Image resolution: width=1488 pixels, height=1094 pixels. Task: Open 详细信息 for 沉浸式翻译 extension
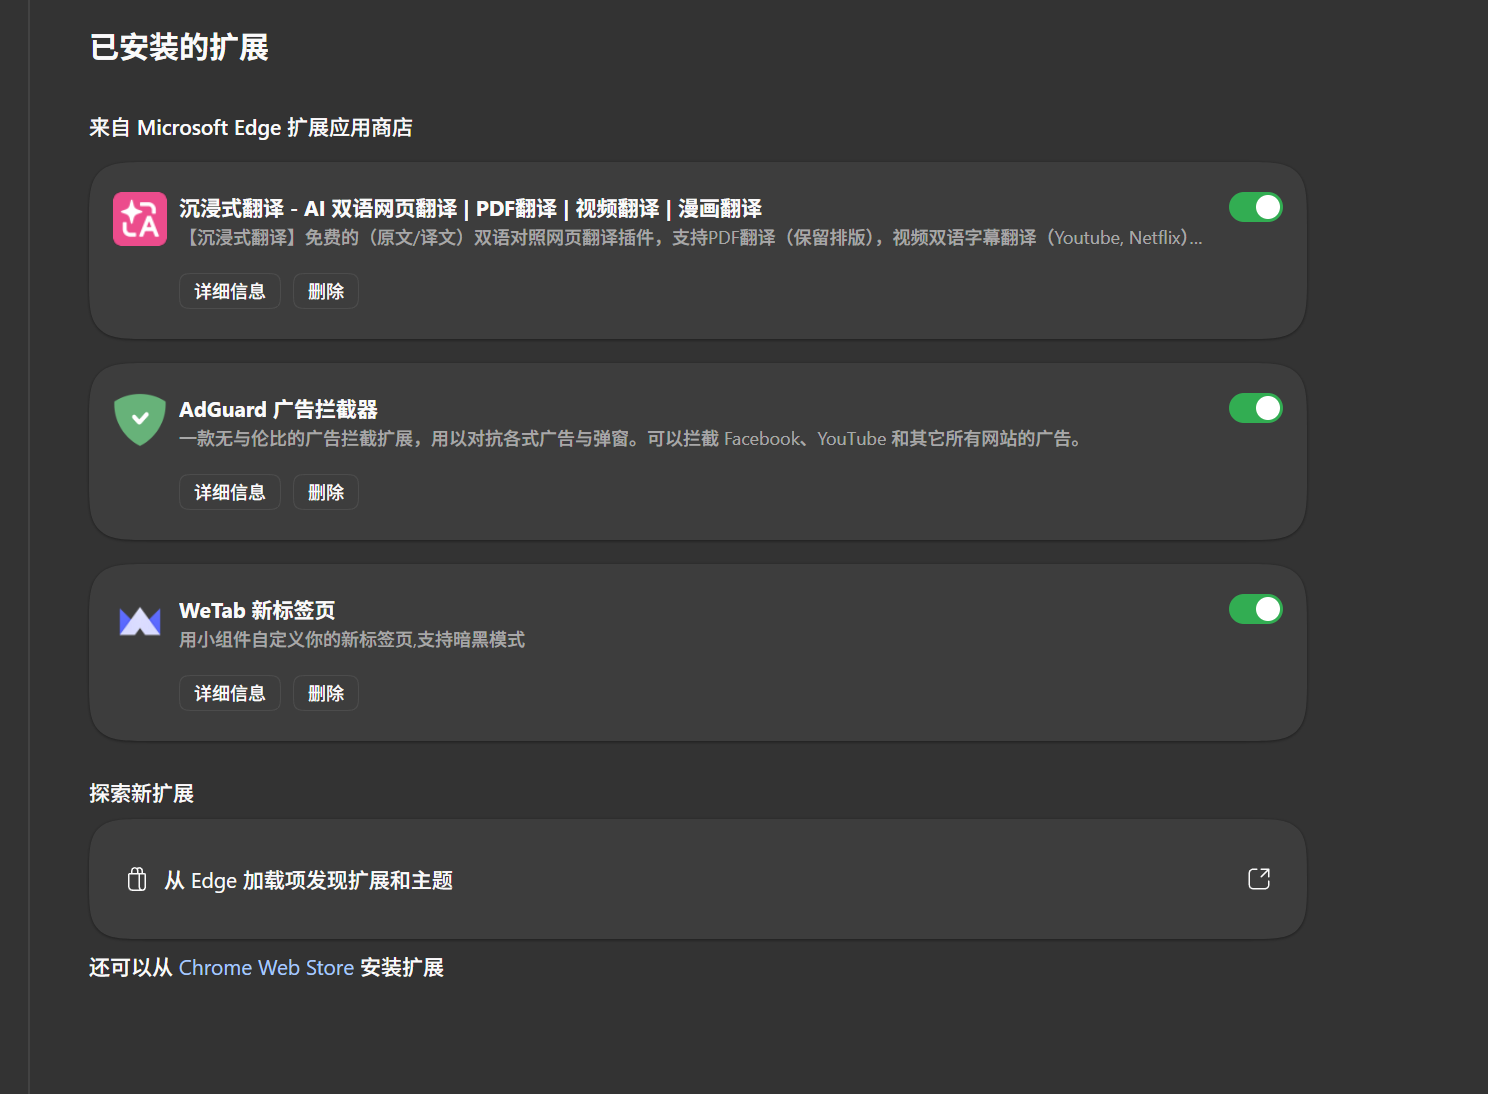[x=230, y=291]
